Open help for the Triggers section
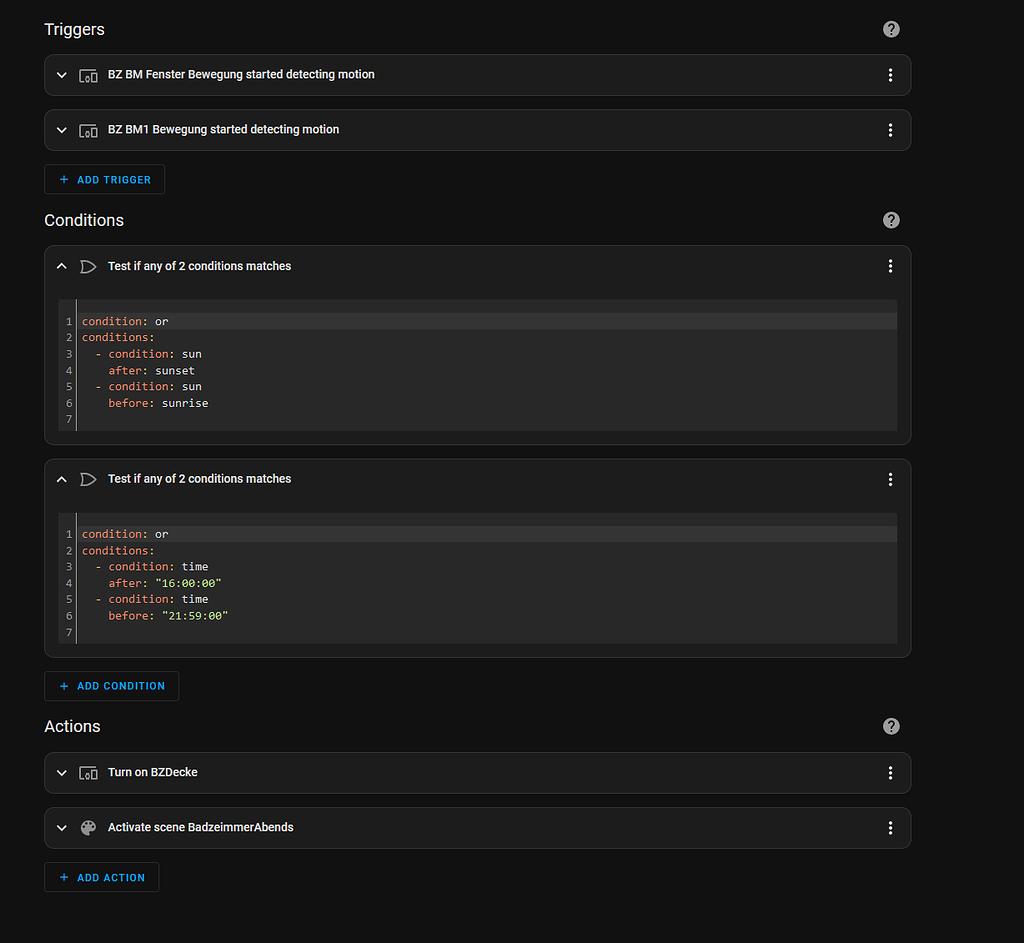Viewport: 1024px width, 943px height. (x=891, y=29)
